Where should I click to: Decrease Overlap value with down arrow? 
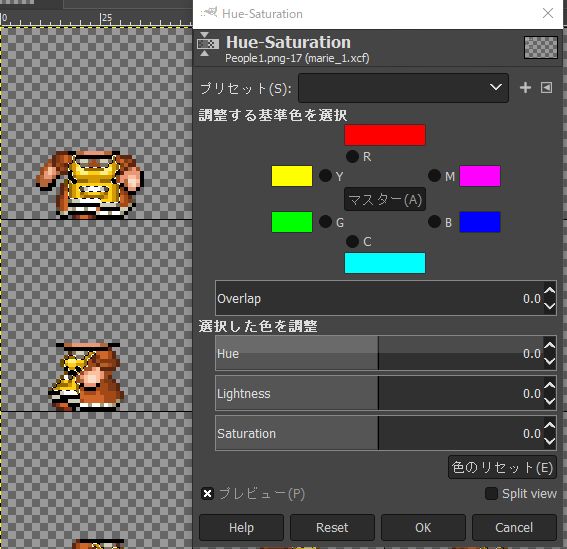(550, 306)
